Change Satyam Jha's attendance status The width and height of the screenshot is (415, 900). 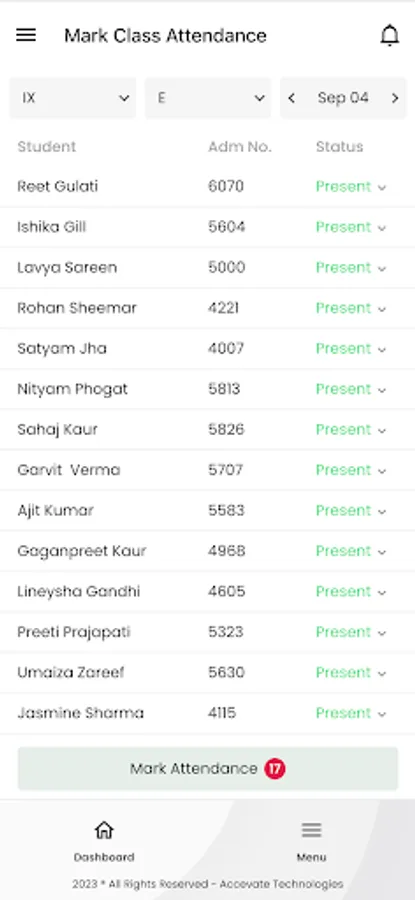pyautogui.click(x=351, y=349)
